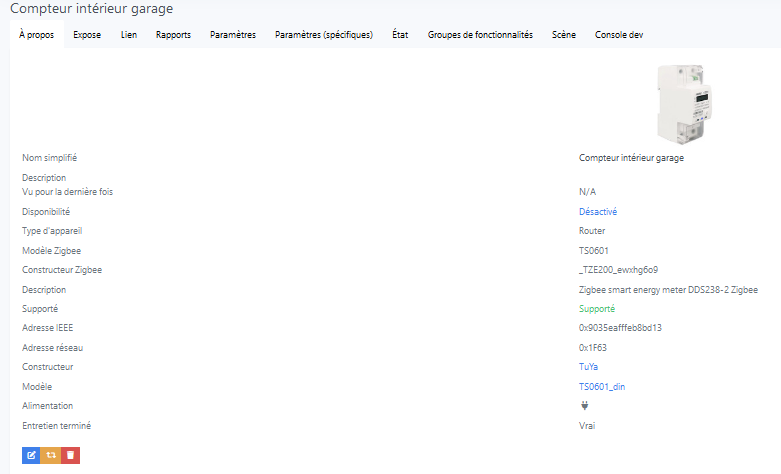Open Paramètres (spécifiques) tab
The image size is (781, 474).
(x=324, y=35)
